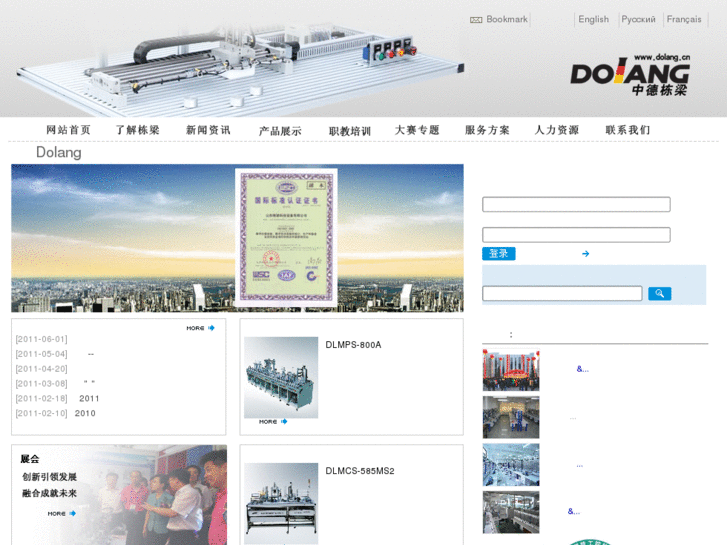Switch the site language to Français

[x=684, y=19]
